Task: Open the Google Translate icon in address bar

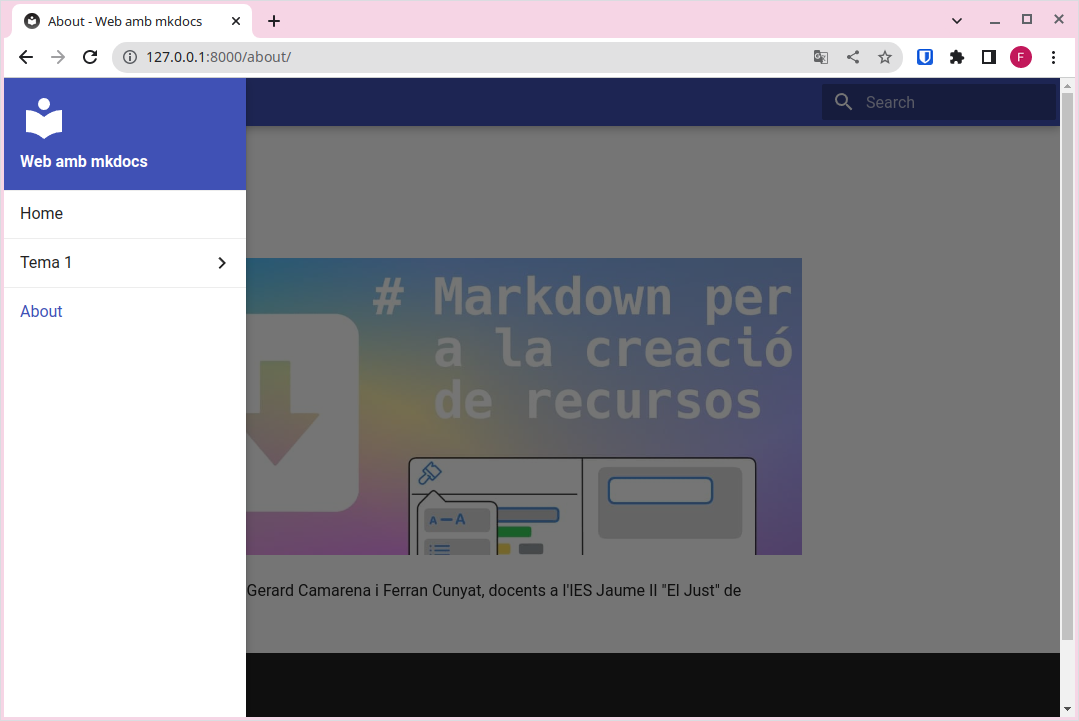Action: [821, 57]
